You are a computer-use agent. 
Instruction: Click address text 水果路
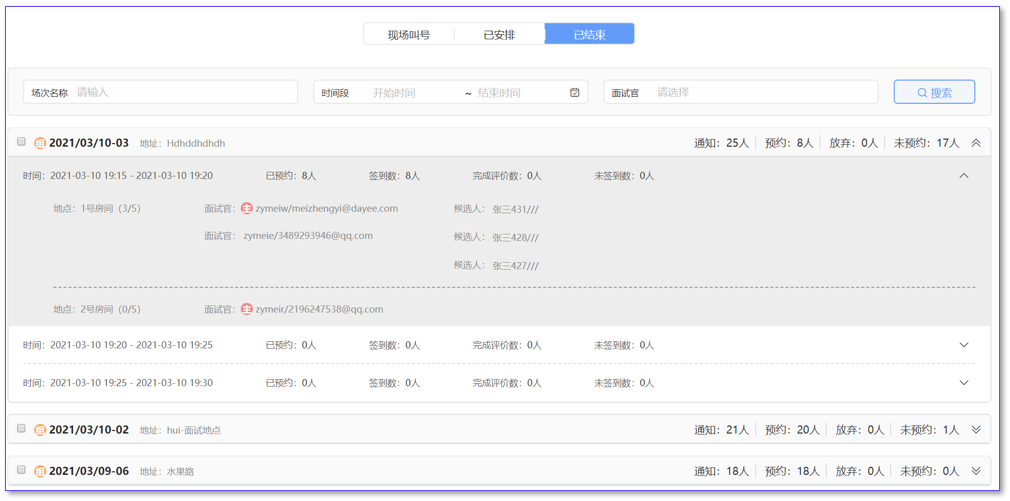180,472
